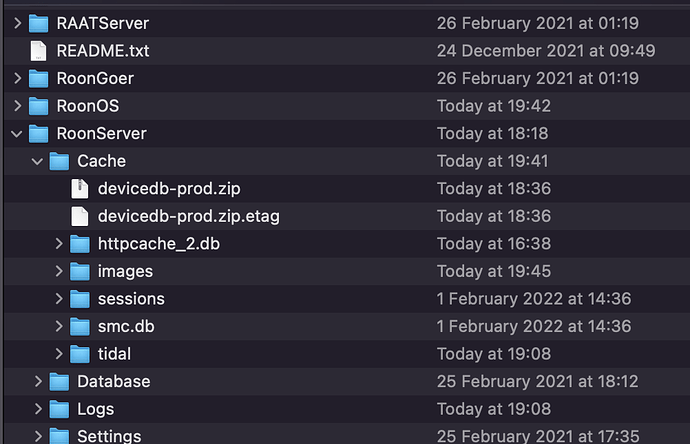Click the Logs folder icon
The width and height of the screenshot is (690, 444).
tap(59, 409)
